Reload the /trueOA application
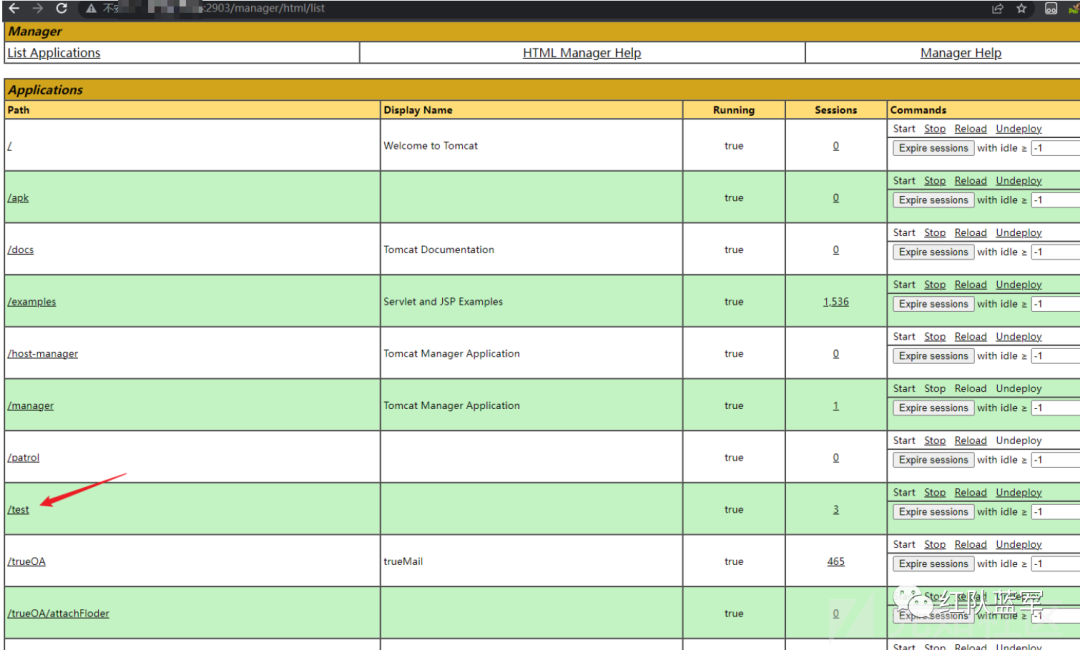Screen dimensions: 1080x650 pos(970,545)
